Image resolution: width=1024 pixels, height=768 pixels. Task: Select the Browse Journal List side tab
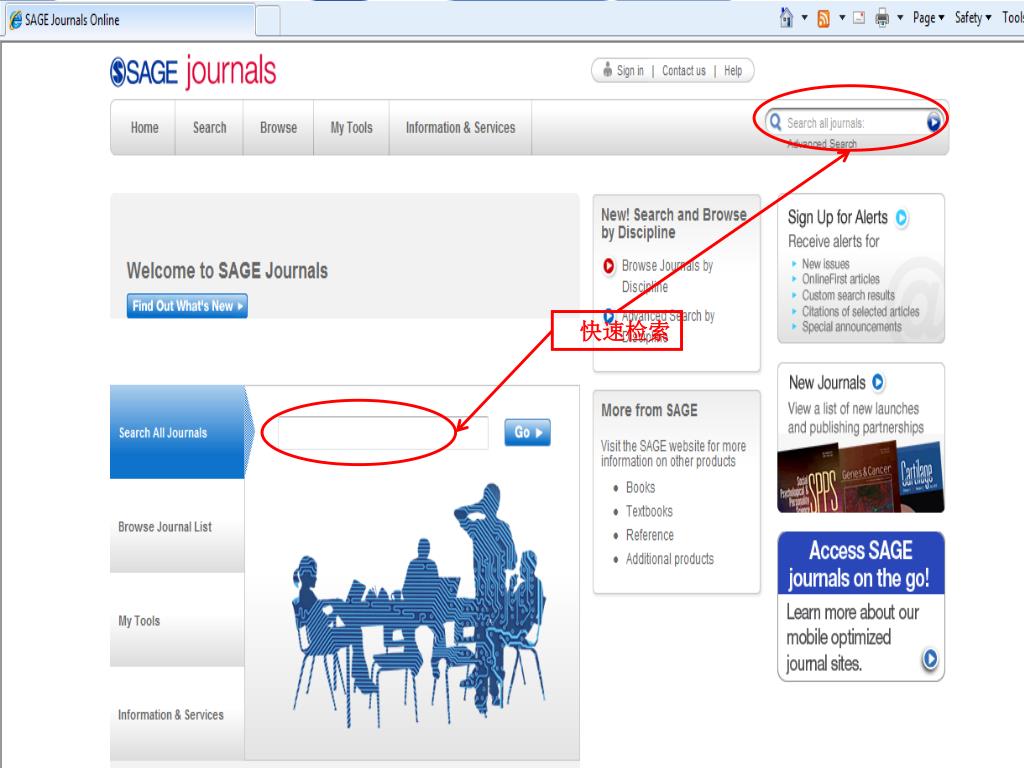coord(178,526)
